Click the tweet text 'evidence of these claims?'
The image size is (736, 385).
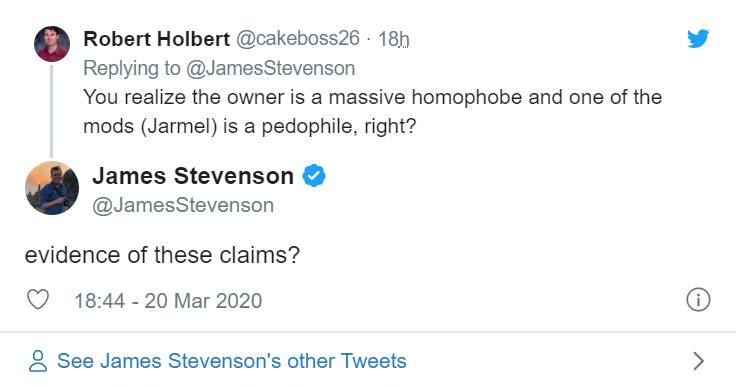(x=162, y=255)
